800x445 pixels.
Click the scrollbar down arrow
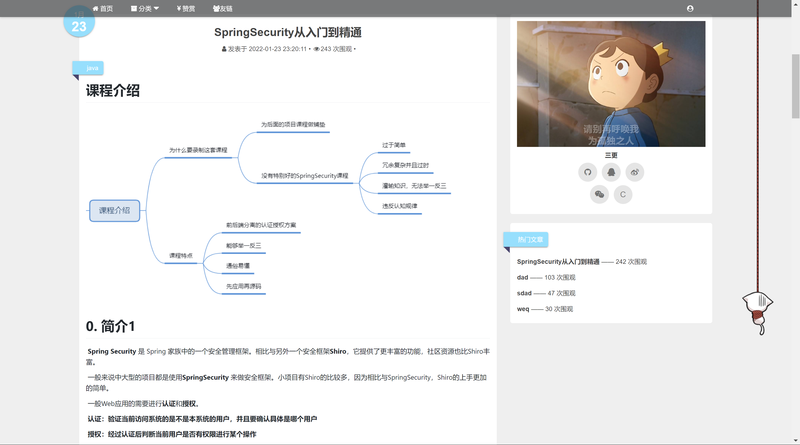click(795, 440)
